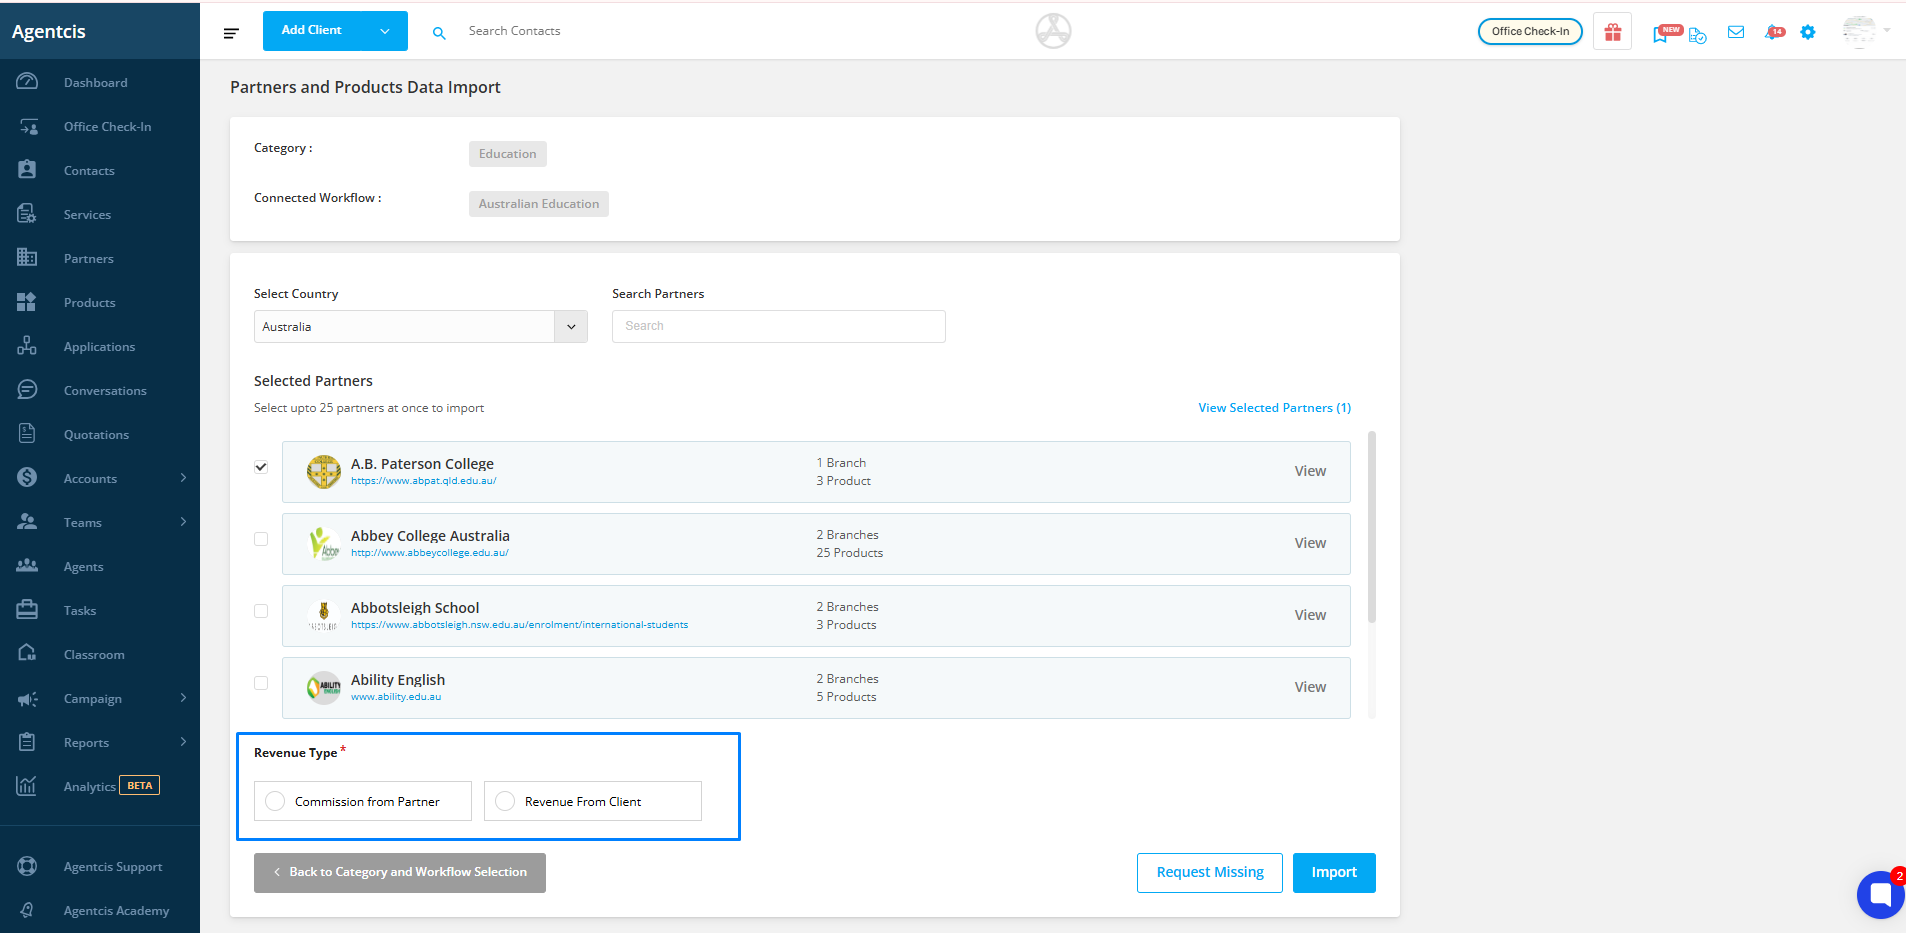Go to Contacts in sidebar menu
The height and width of the screenshot is (933, 1906).
pyautogui.click(x=89, y=171)
